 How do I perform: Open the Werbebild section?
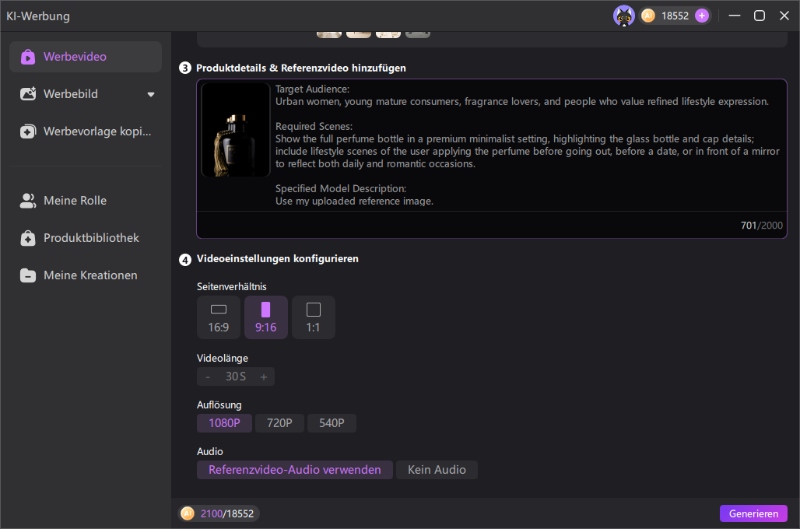point(85,94)
